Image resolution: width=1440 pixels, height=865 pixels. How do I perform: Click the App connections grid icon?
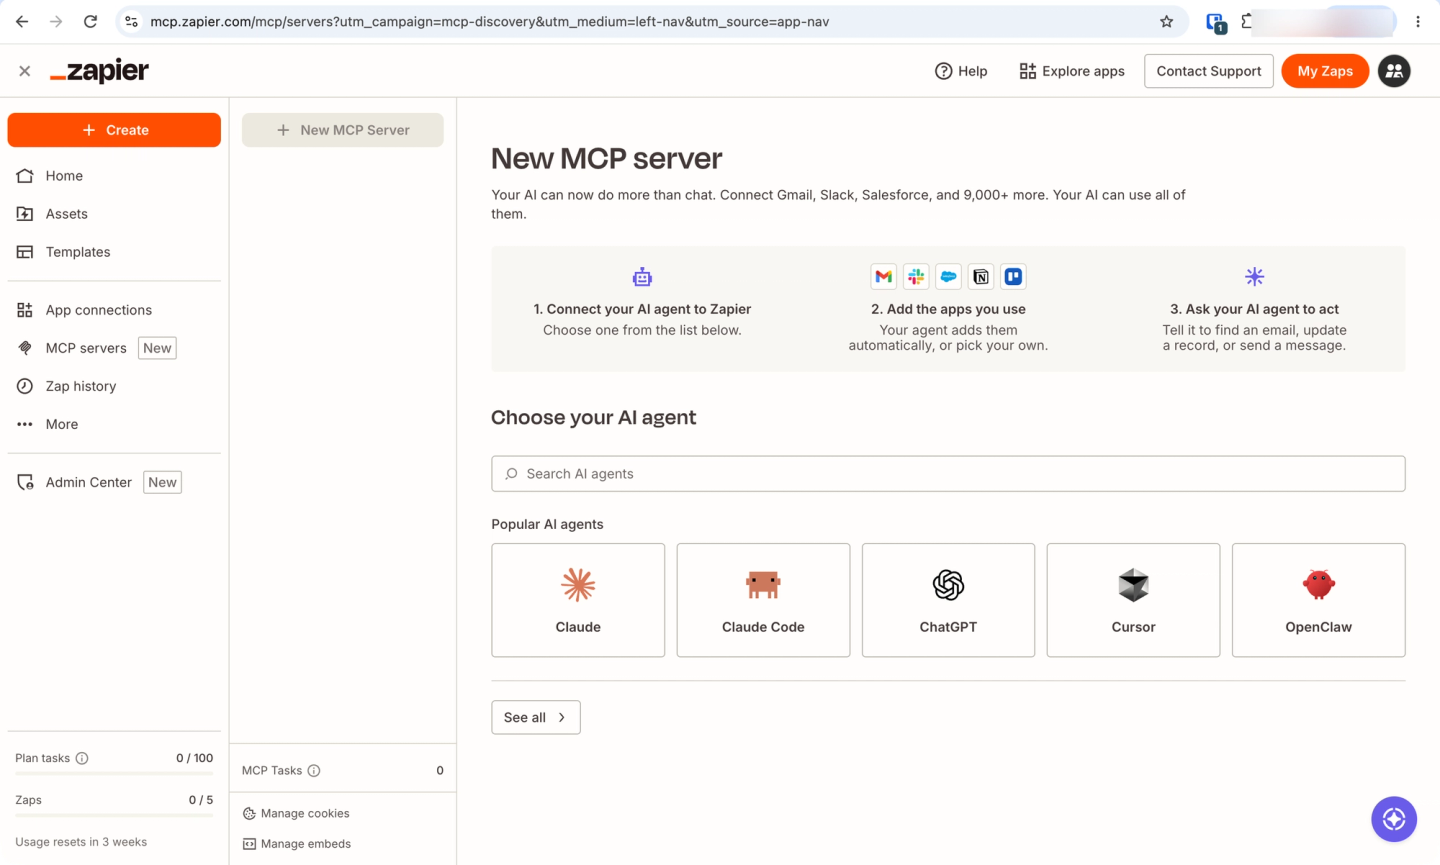point(25,310)
